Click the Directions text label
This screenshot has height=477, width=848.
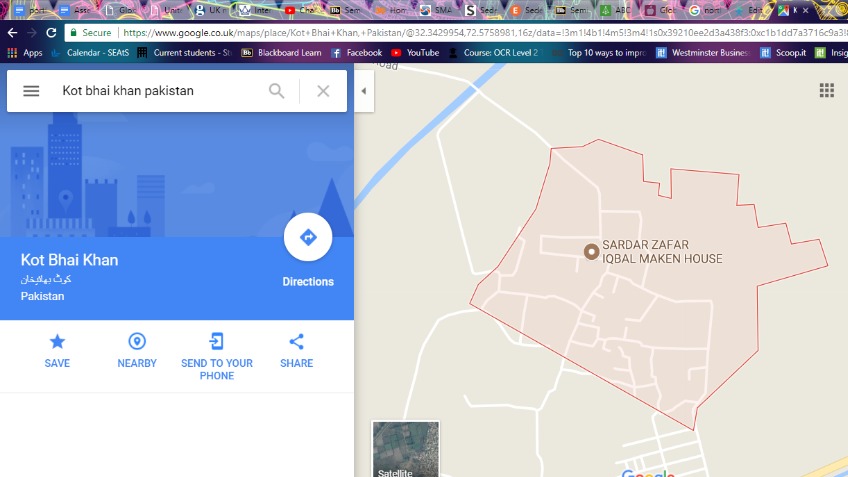tap(308, 281)
